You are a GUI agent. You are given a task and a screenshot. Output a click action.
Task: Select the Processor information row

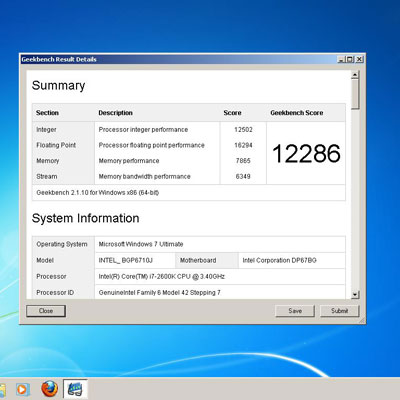(x=189, y=276)
